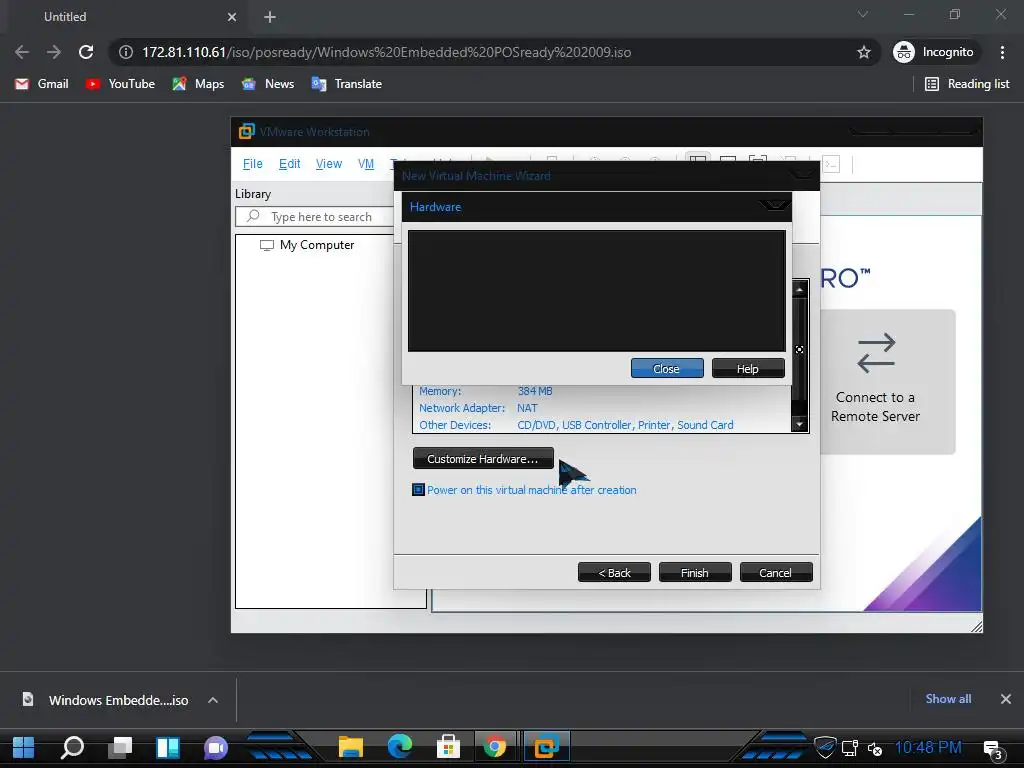
Task: Open the View menu in VMware
Action: (x=328, y=164)
